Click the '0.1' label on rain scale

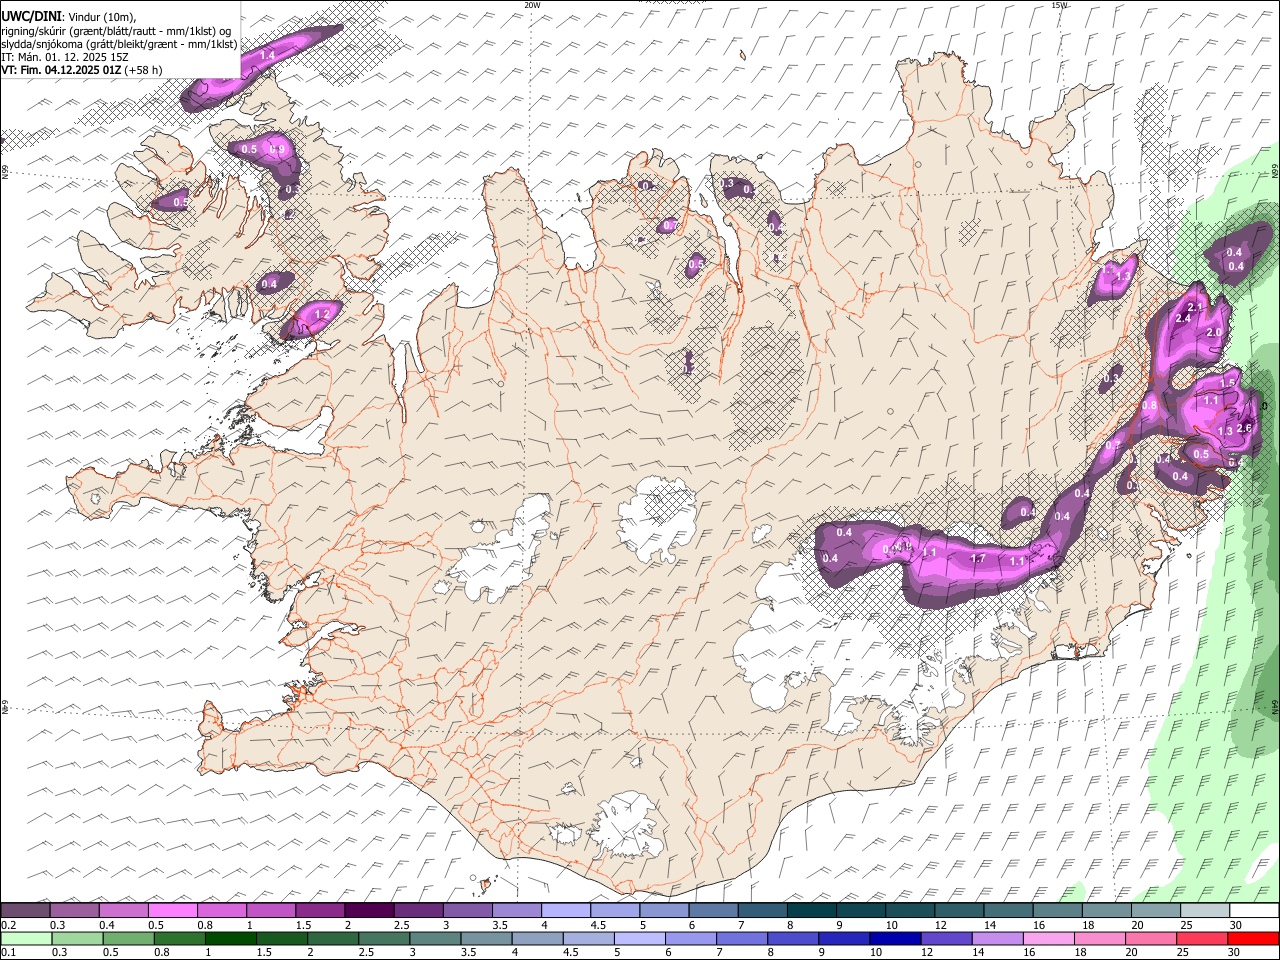(9, 953)
